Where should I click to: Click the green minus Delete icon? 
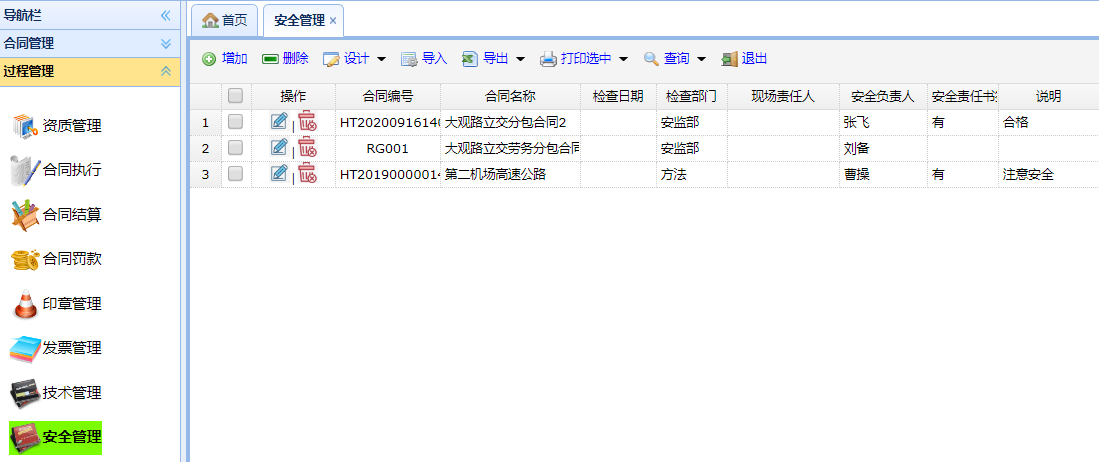(271, 59)
